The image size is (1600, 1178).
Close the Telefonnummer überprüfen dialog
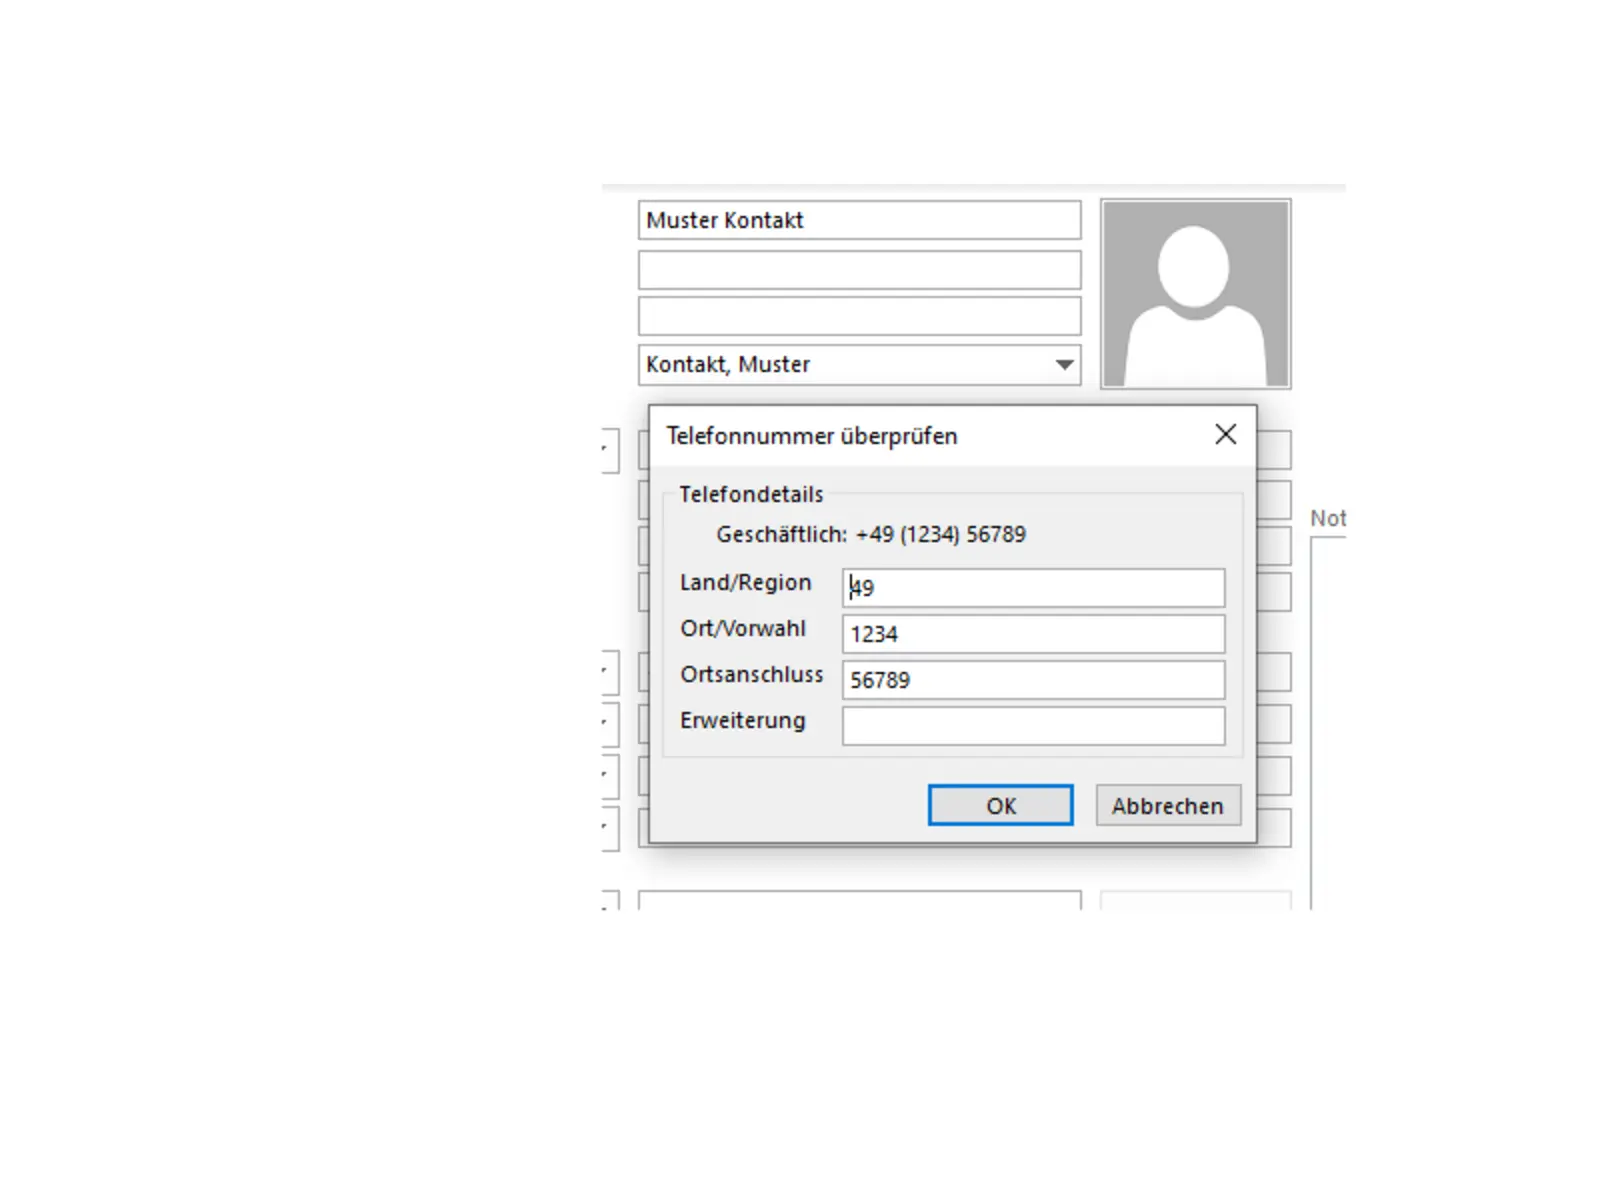tap(1225, 434)
